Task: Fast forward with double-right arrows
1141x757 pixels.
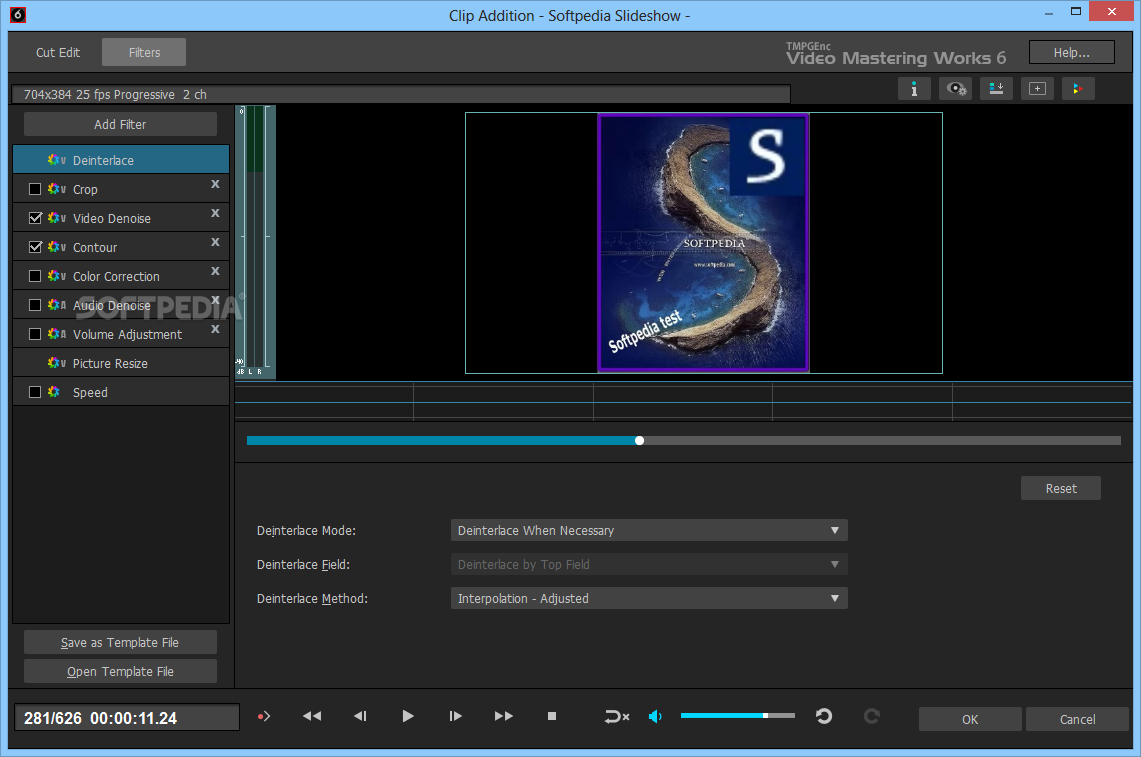Action: pyautogui.click(x=504, y=717)
